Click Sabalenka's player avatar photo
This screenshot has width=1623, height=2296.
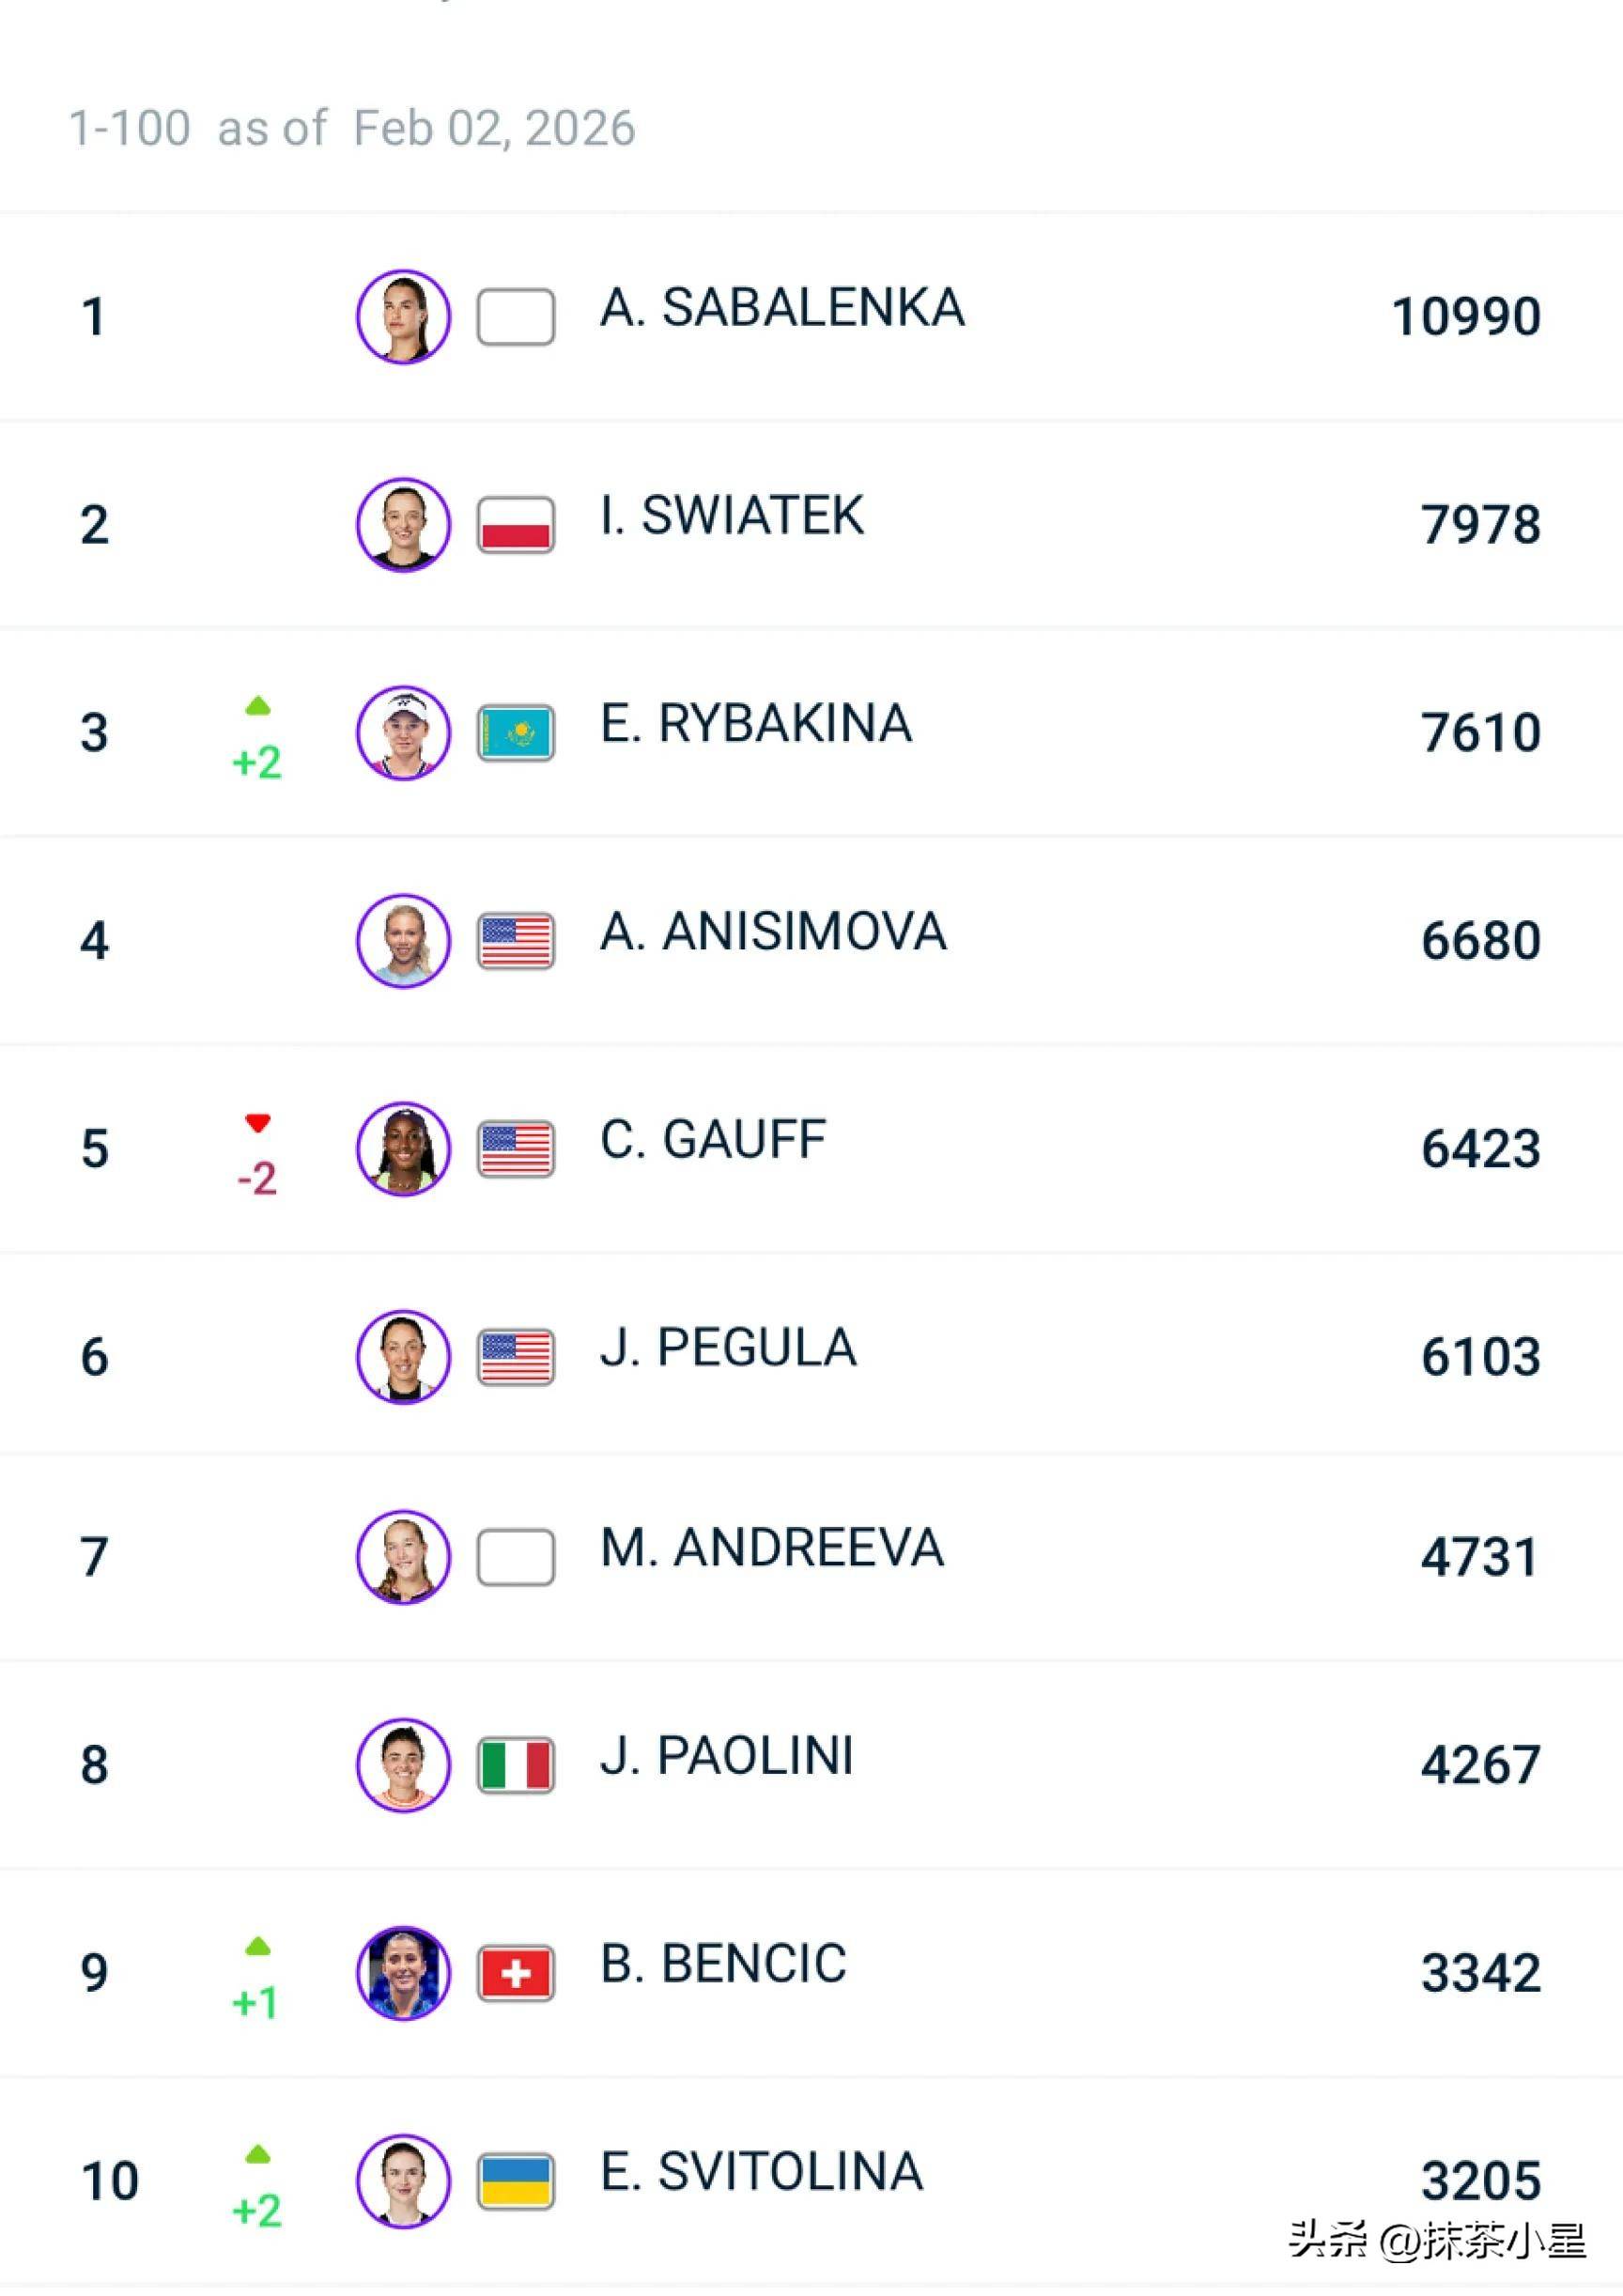(x=403, y=317)
